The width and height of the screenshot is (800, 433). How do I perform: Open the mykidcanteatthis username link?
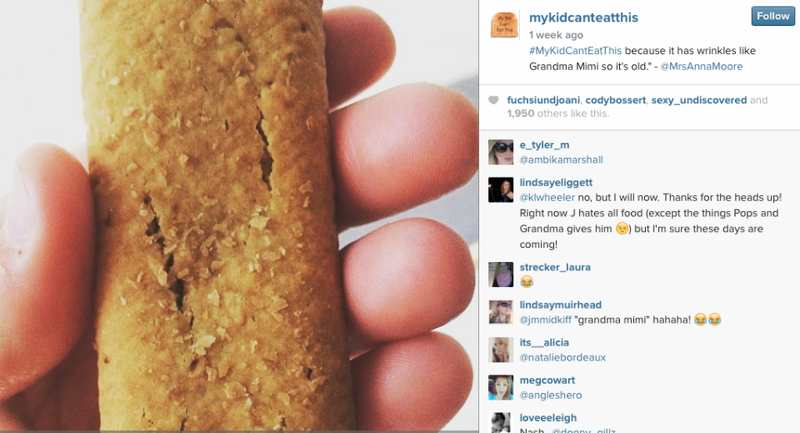pos(583,17)
